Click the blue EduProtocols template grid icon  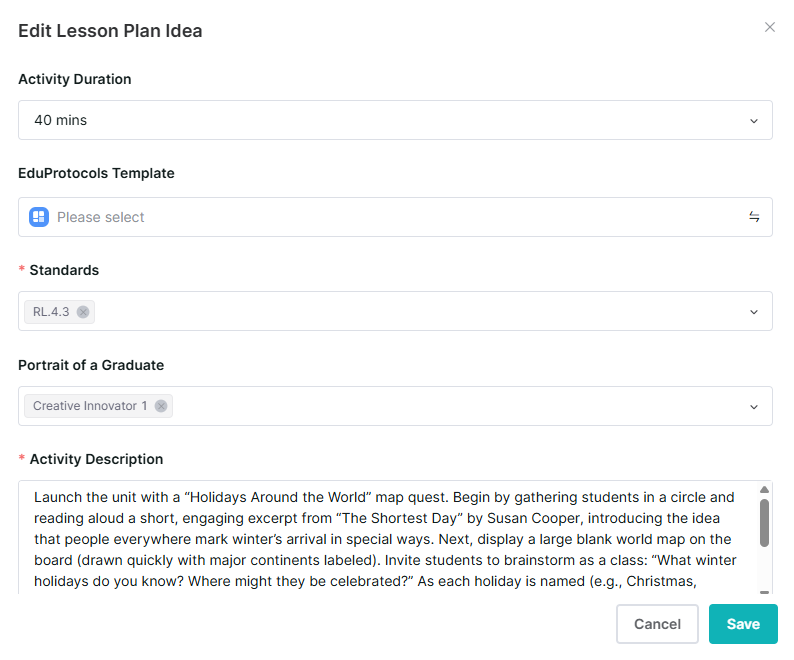point(39,217)
